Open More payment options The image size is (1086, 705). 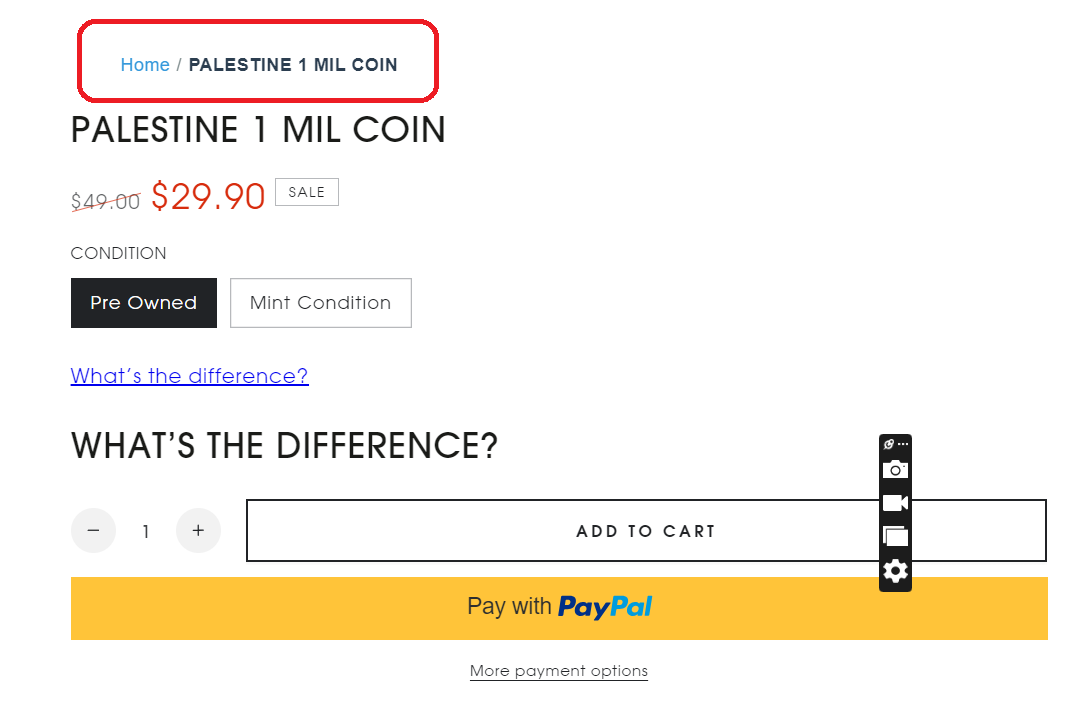559,670
